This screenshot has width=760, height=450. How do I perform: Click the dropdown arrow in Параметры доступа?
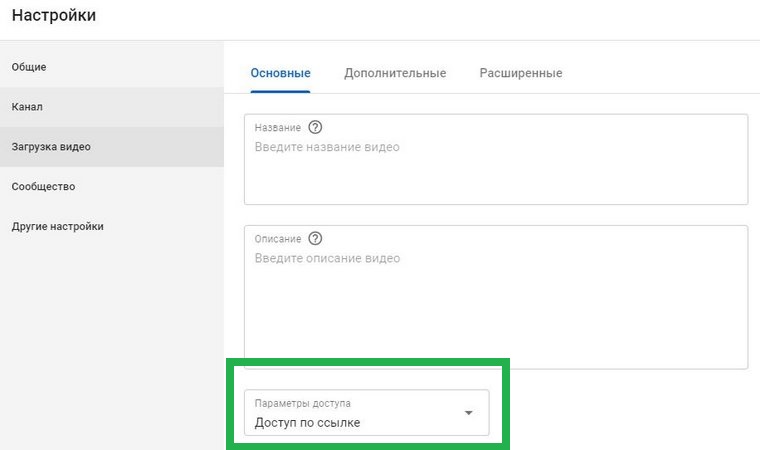pyautogui.click(x=469, y=413)
